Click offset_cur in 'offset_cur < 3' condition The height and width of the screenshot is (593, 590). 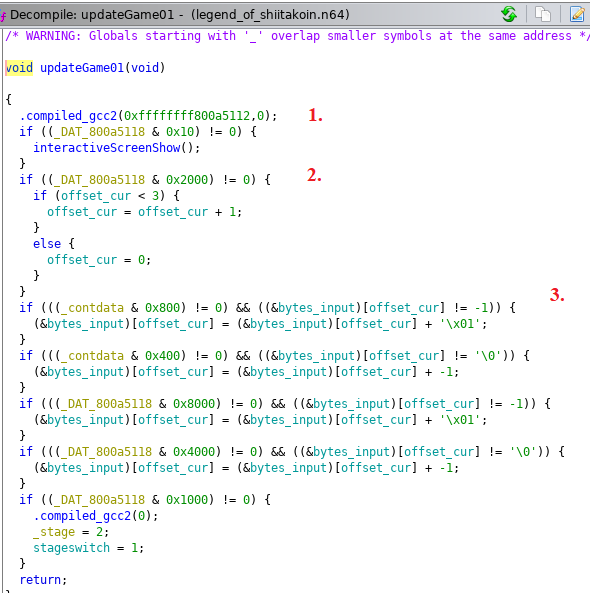(96, 196)
